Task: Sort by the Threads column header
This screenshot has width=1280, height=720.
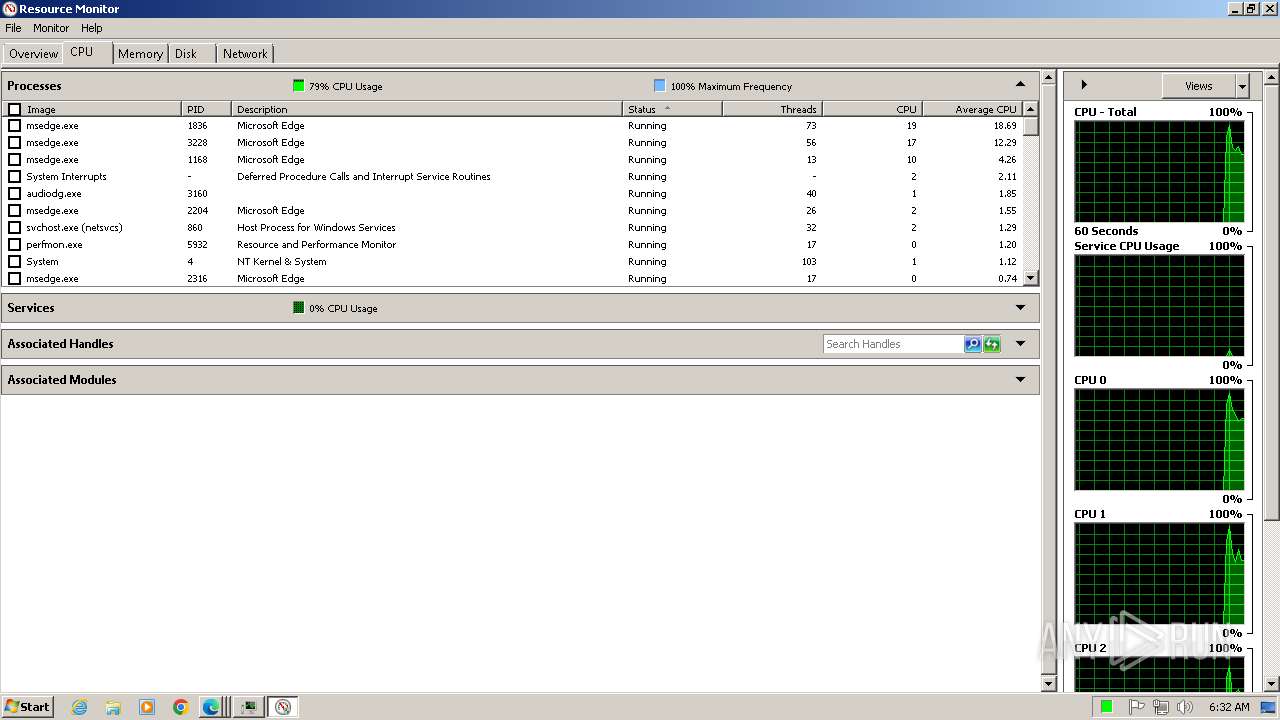Action: coord(772,109)
